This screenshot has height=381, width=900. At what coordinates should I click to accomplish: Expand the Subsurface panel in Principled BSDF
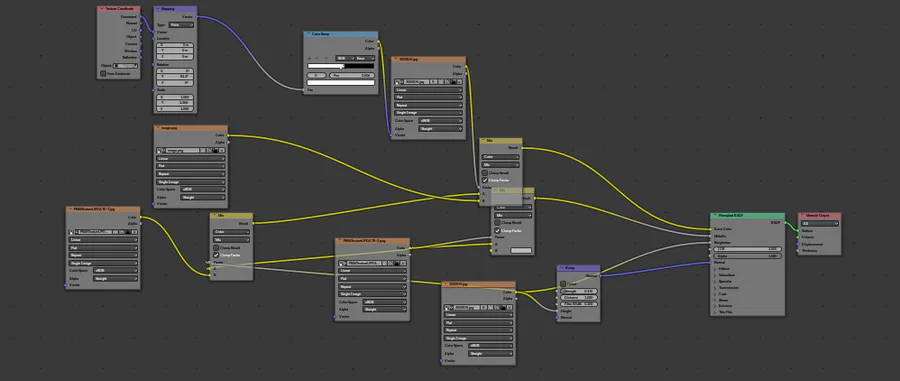click(x=727, y=275)
